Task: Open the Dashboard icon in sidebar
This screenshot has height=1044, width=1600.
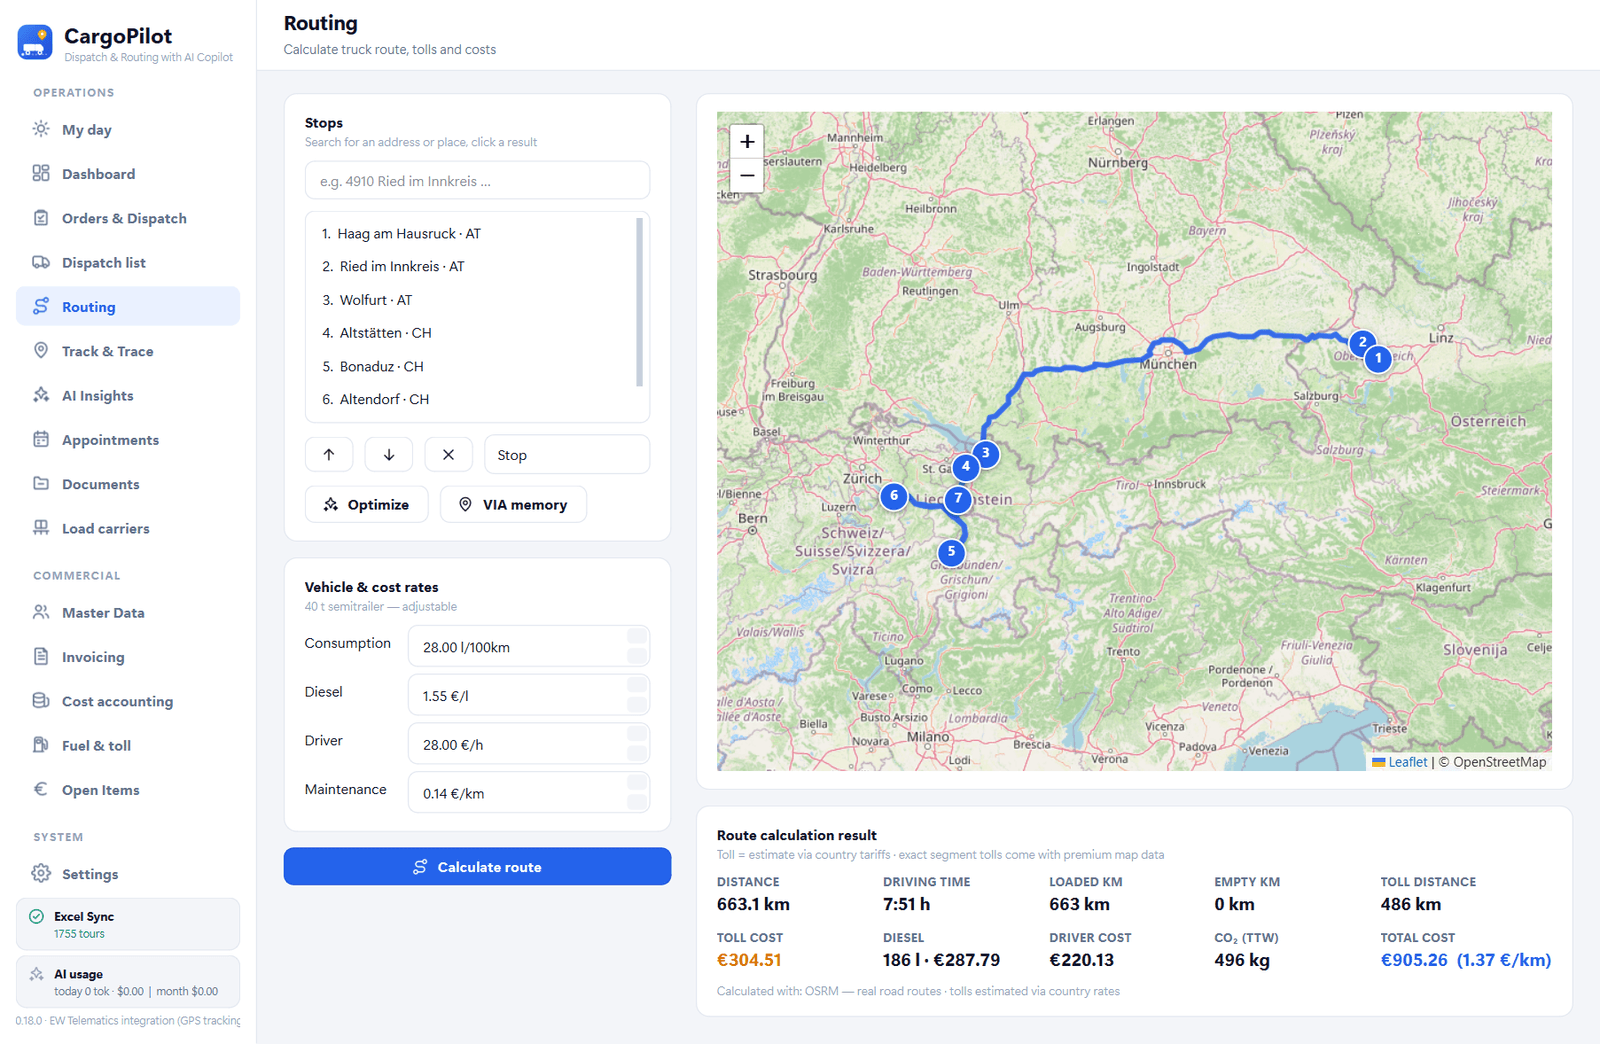Action: click(41, 173)
